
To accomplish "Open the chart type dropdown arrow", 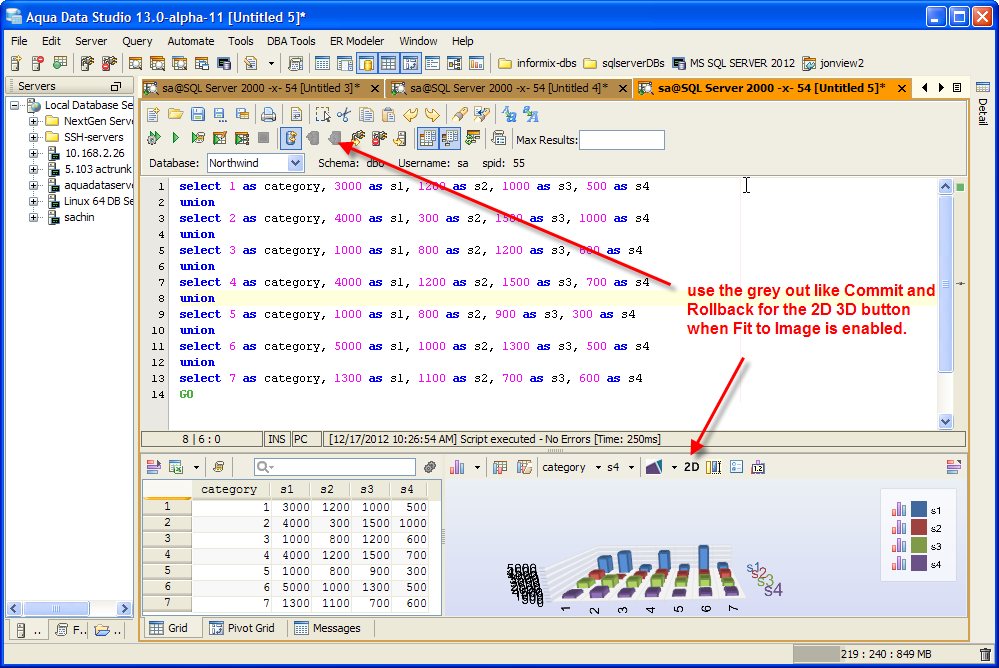I will pos(477,467).
